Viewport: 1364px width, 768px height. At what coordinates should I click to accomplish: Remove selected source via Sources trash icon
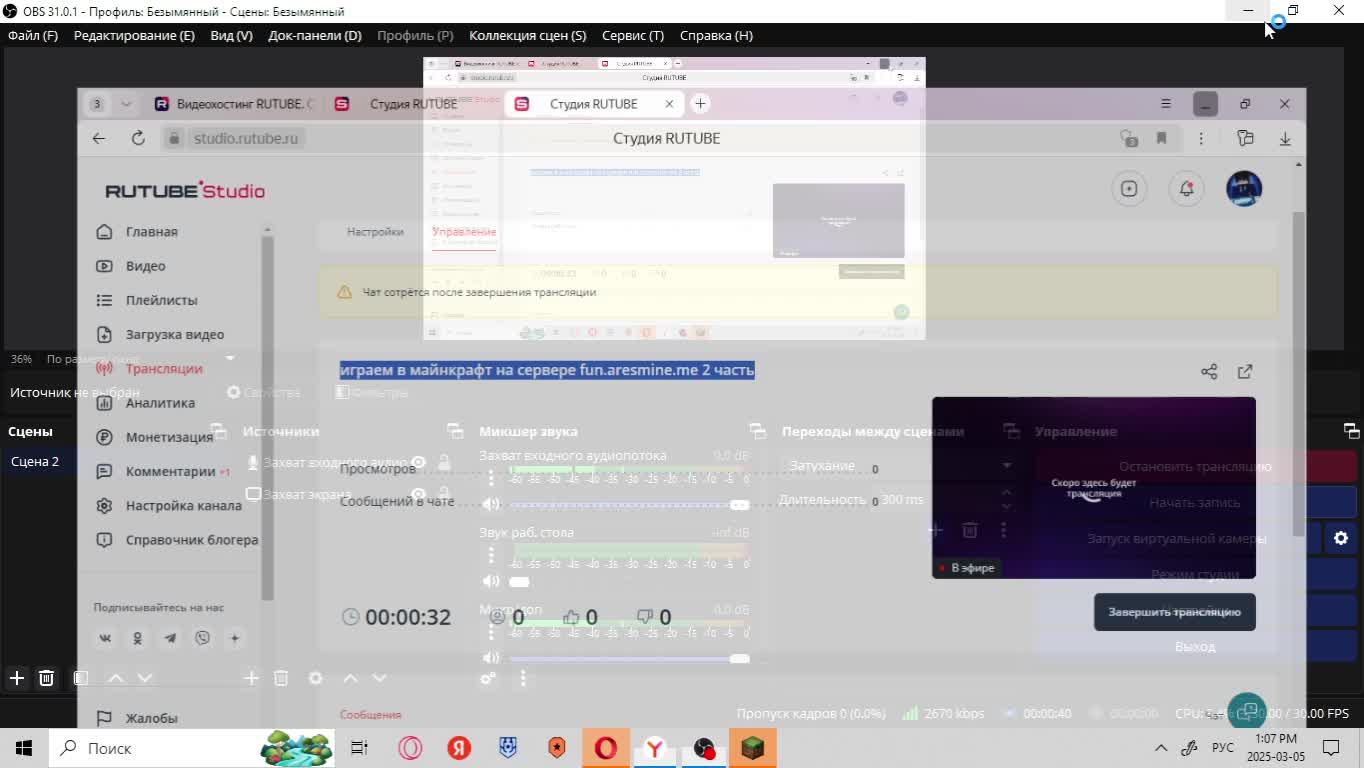(281, 678)
